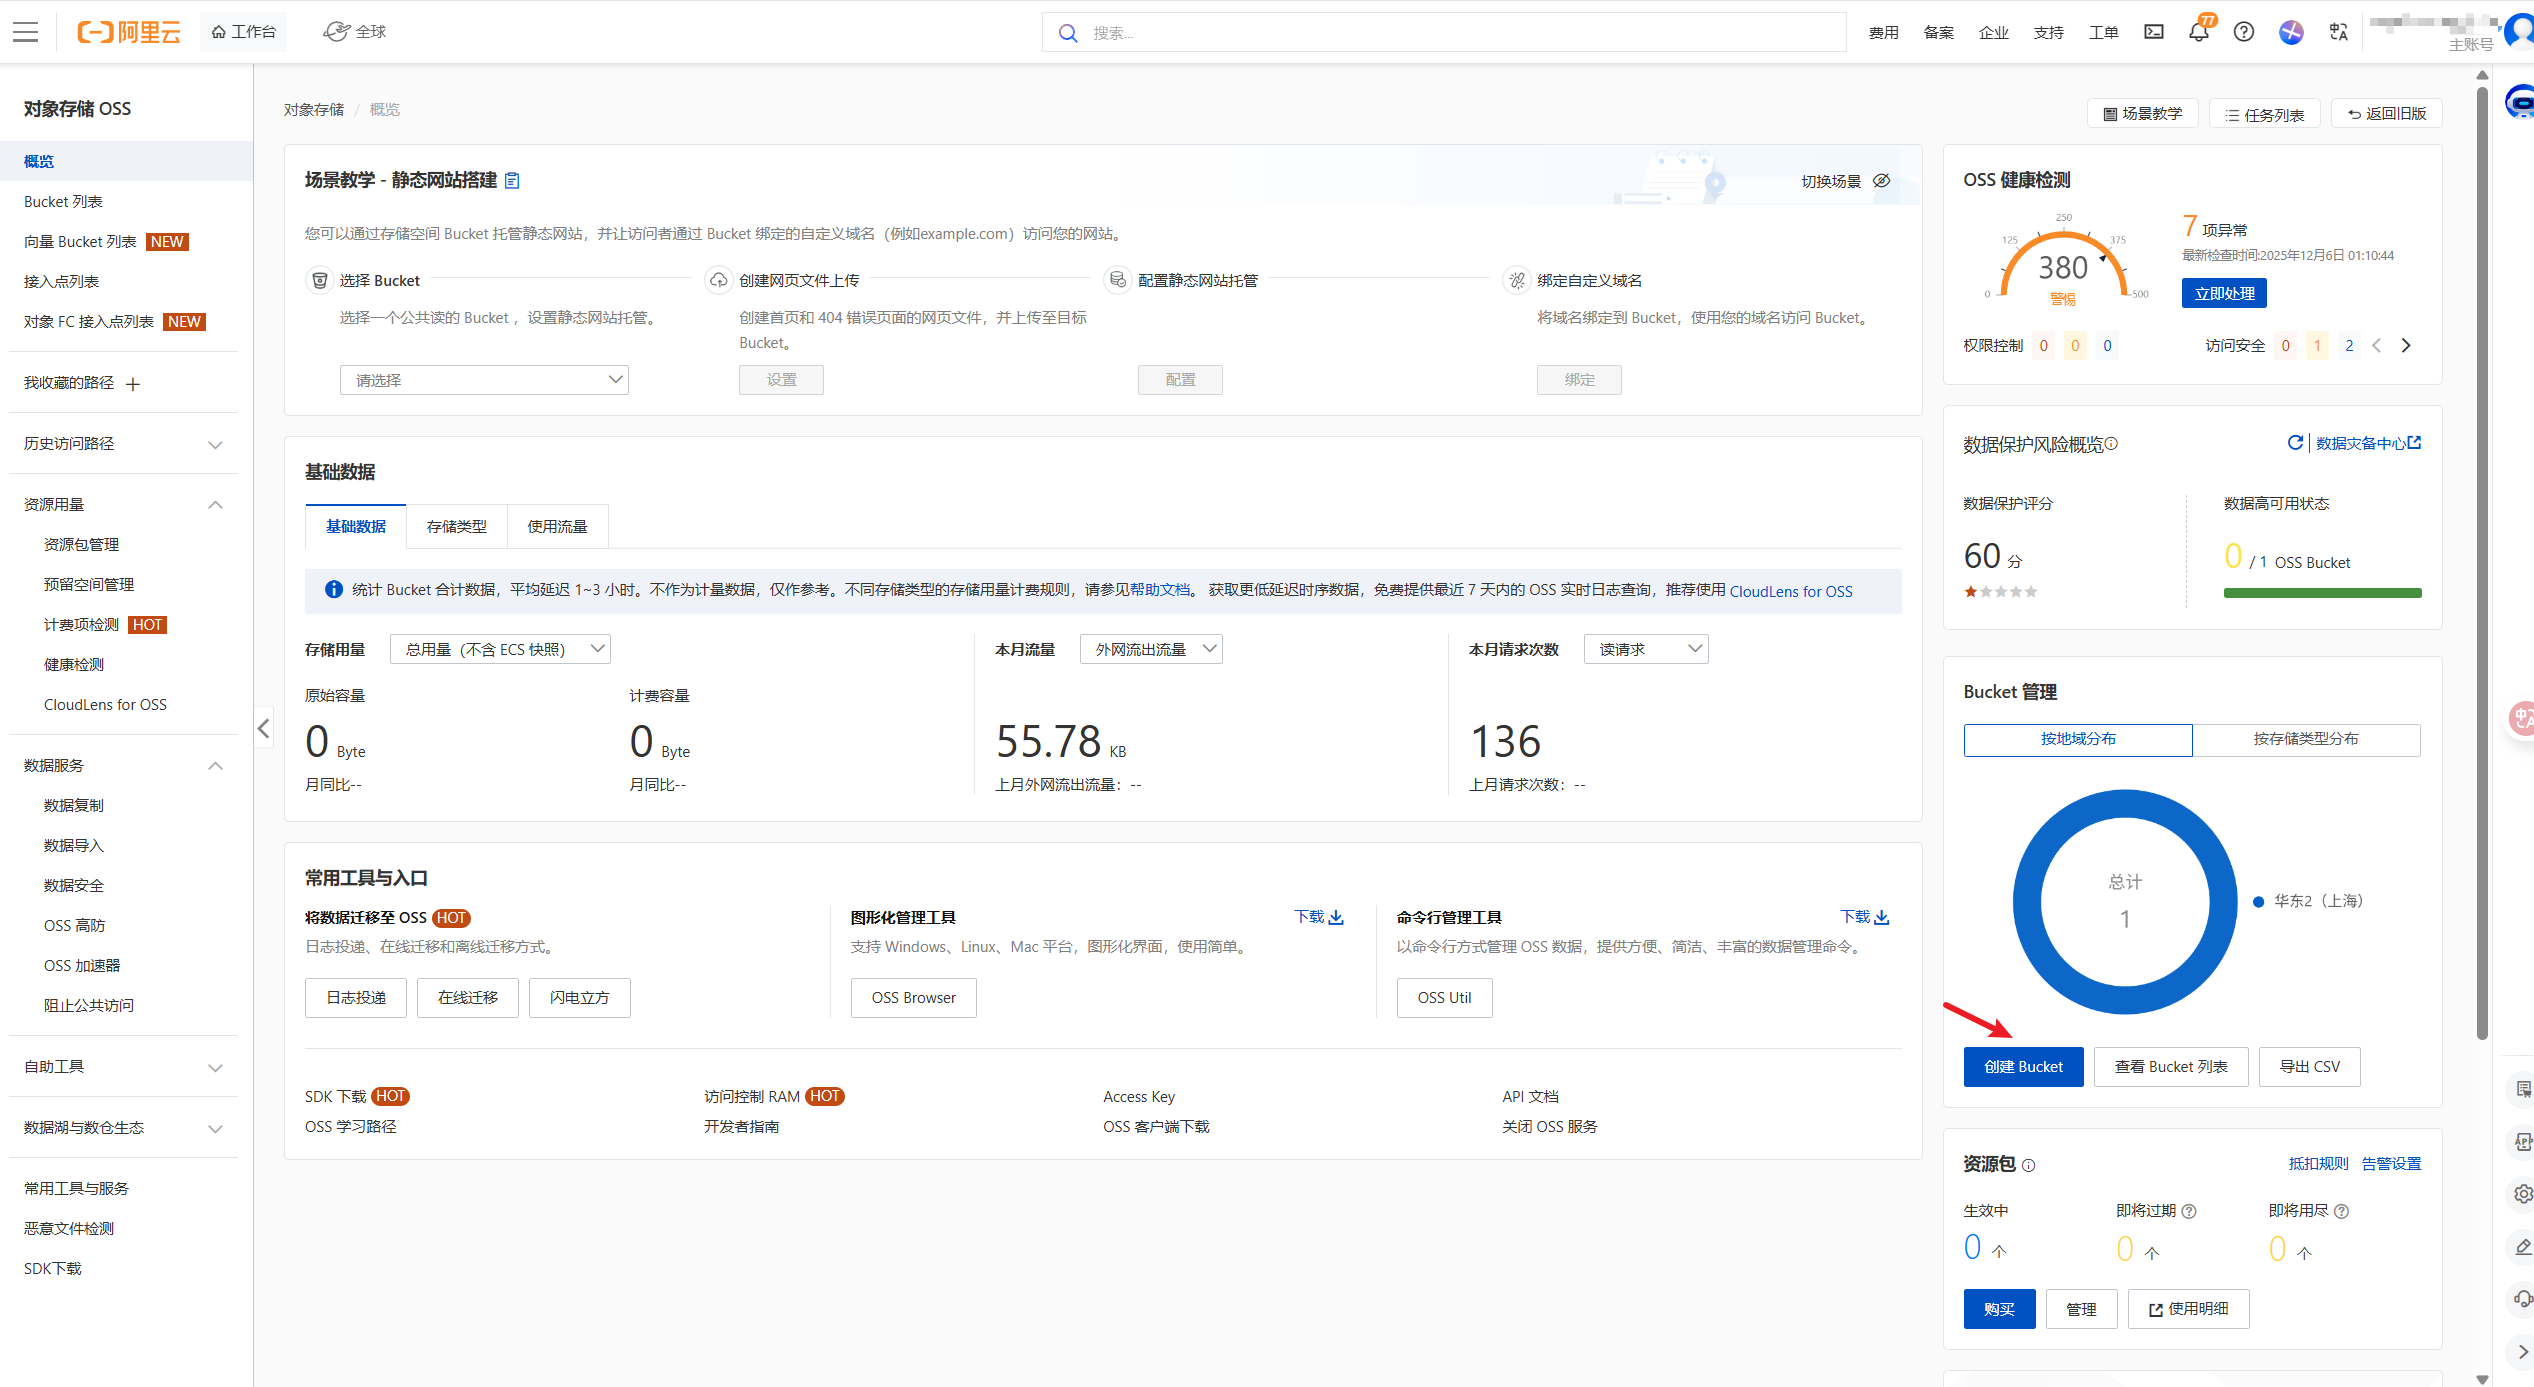Viewport: 2534px width, 1387px height.
Task: Switch to 按存储类型分布 view
Action: 2305,739
